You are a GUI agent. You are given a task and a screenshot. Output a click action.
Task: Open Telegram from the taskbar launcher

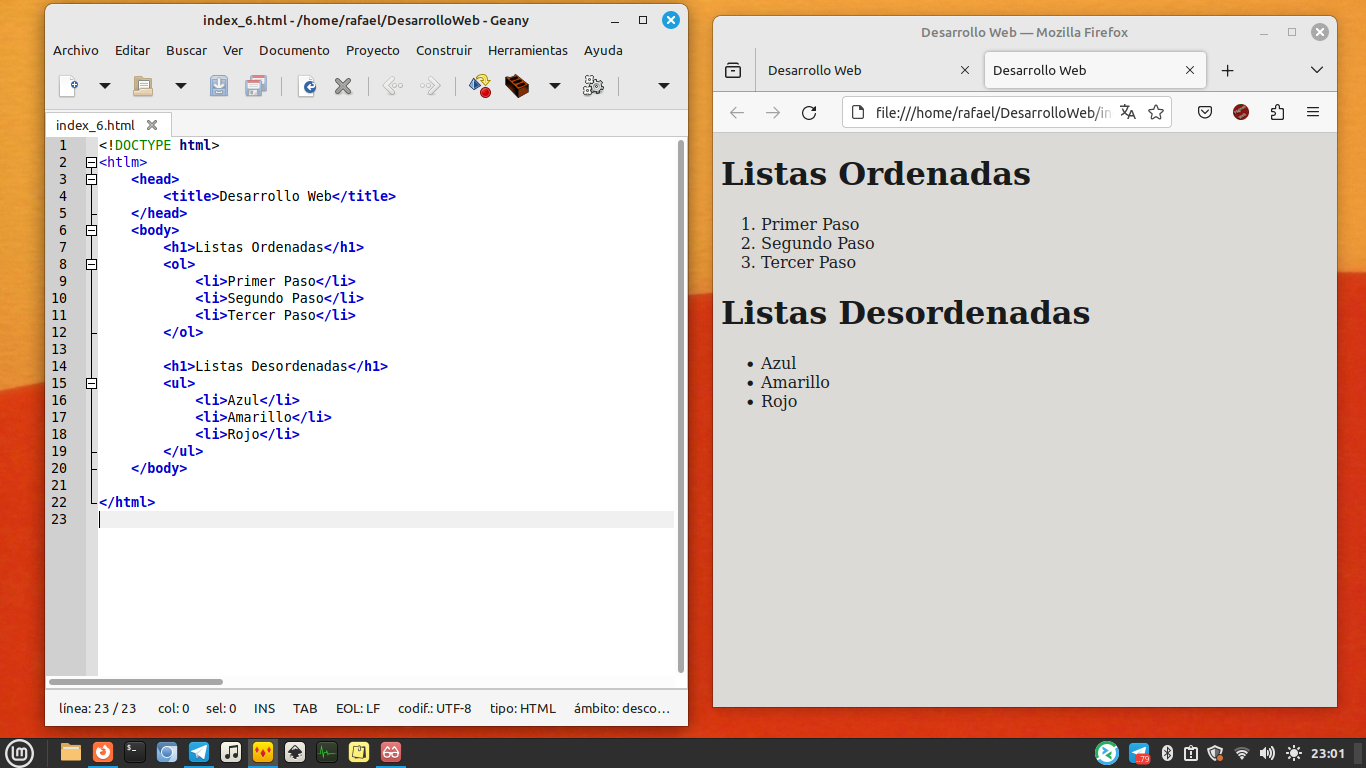coord(199,752)
